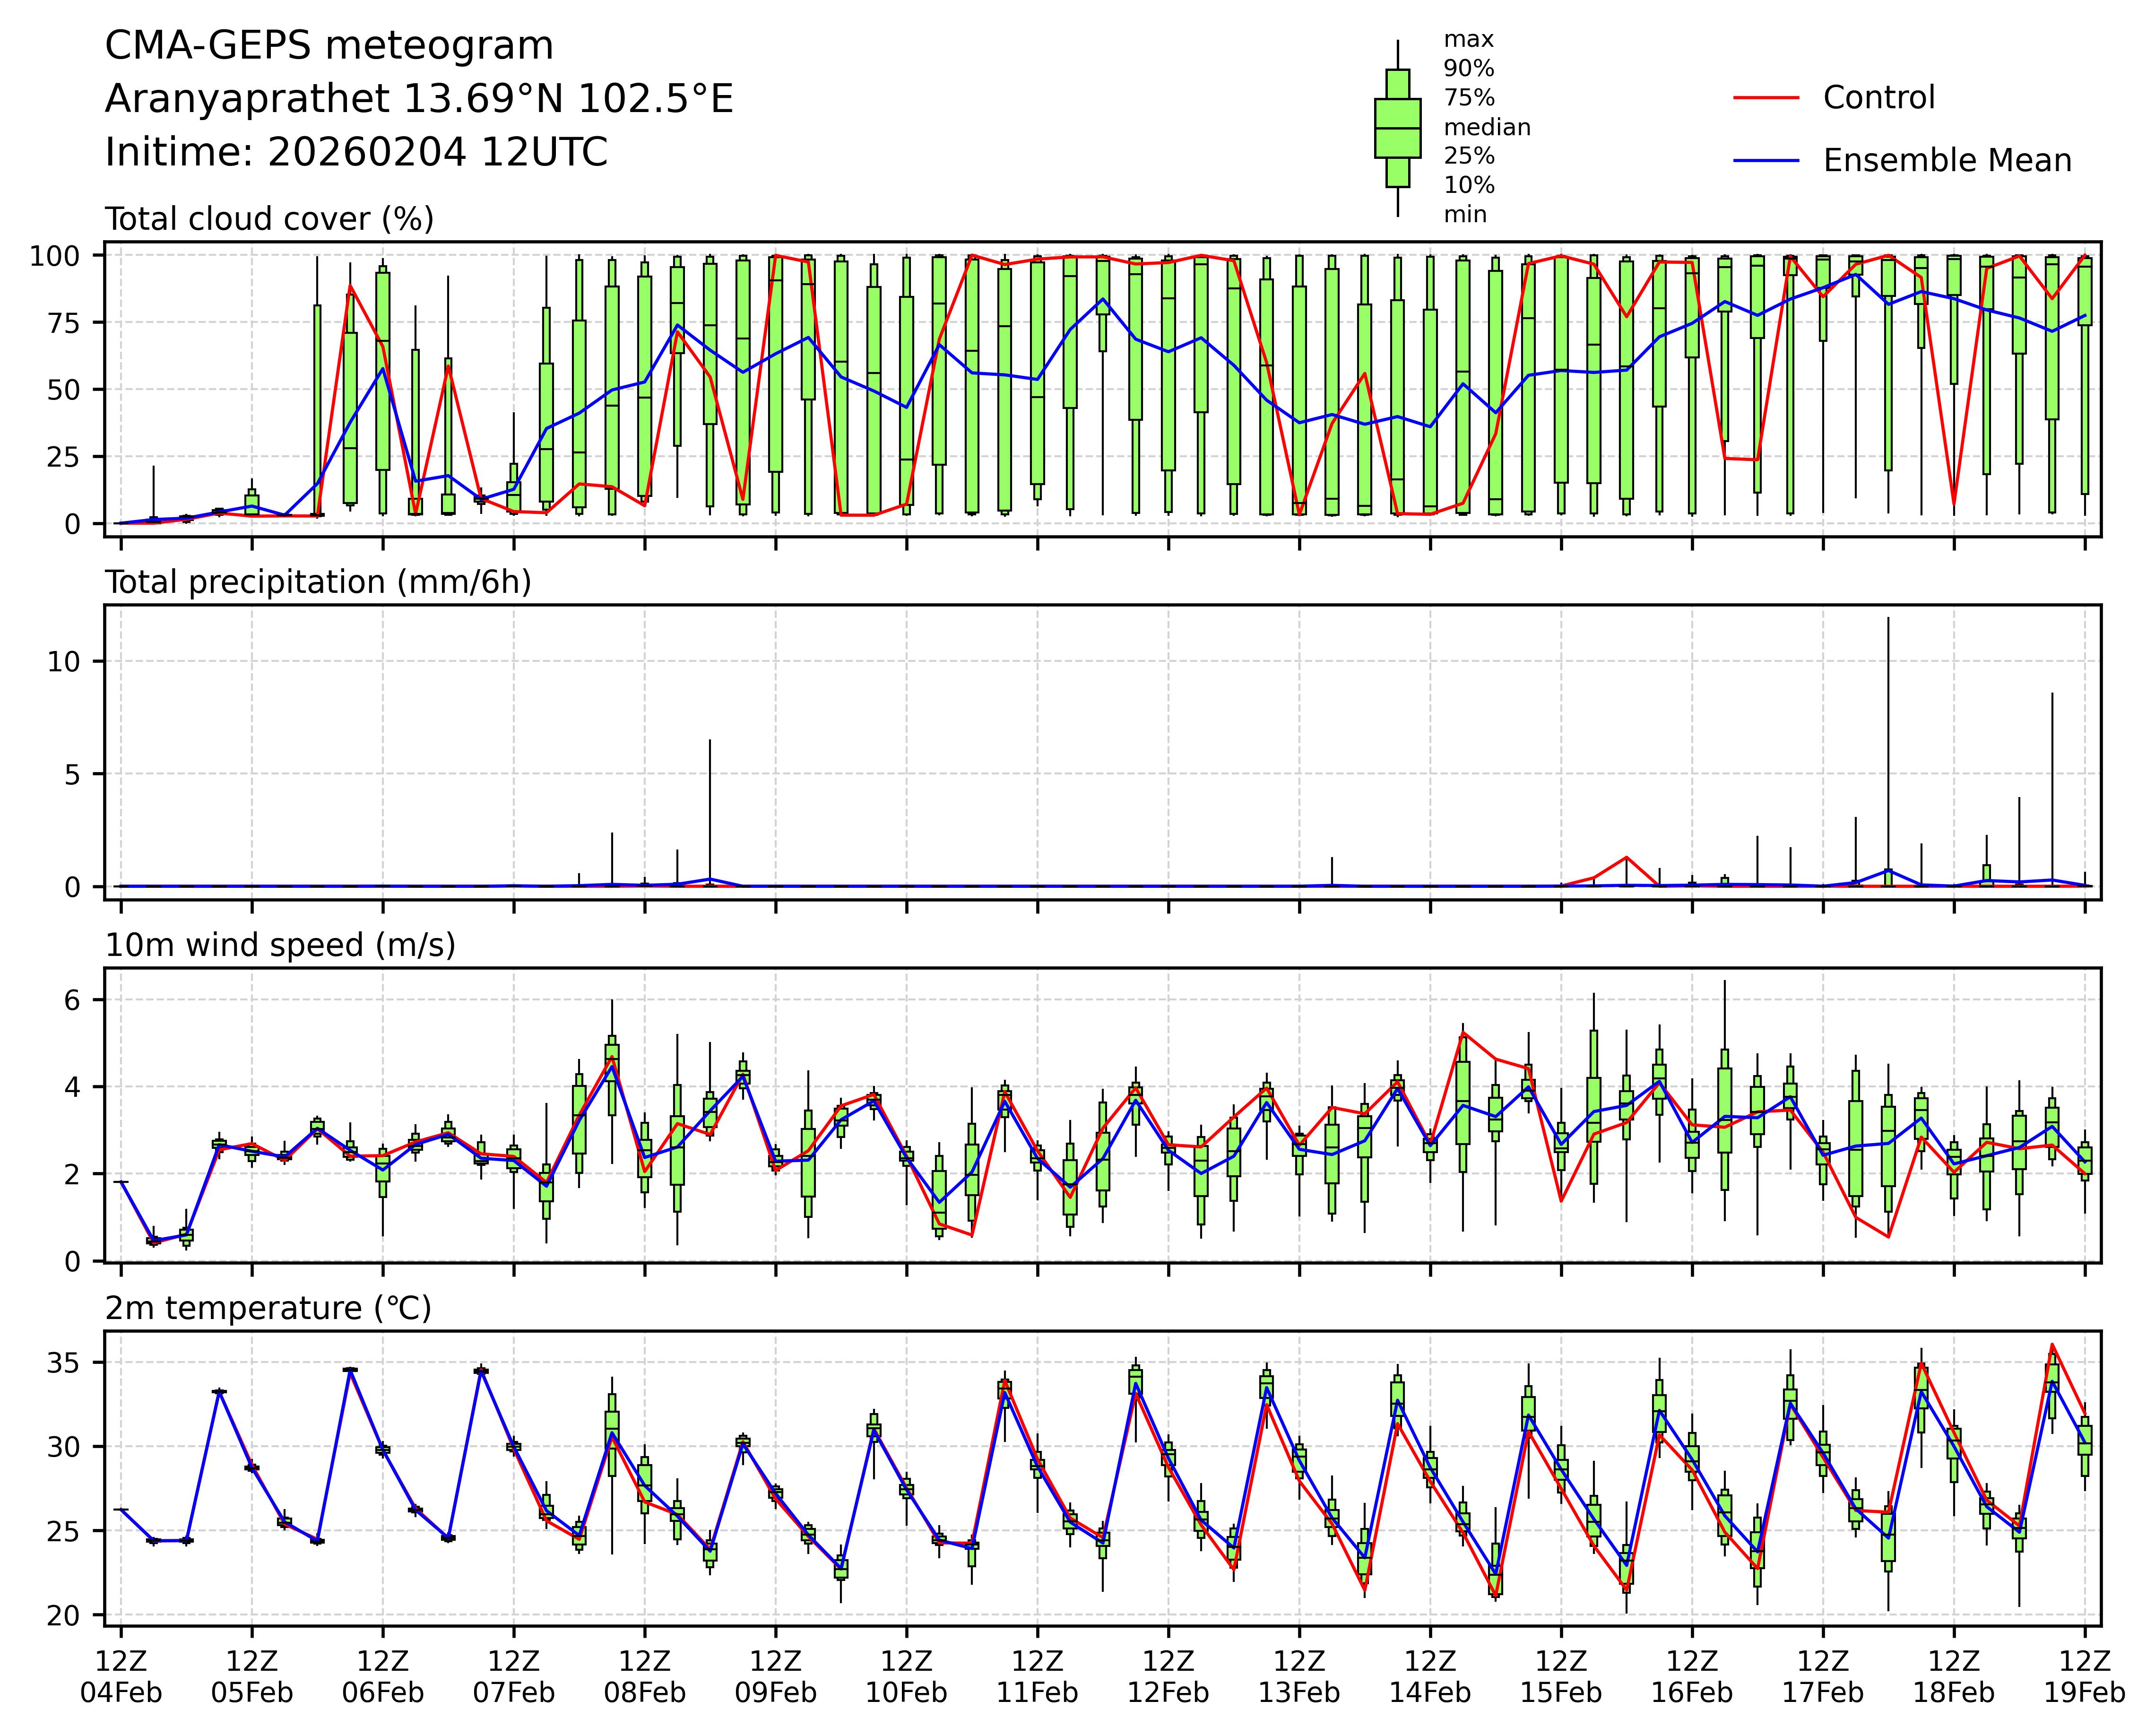Click the 'CMA-GEPS meteogram' title
The width and height of the screenshot is (2155, 1736).
pyautogui.click(x=329, y=46)
